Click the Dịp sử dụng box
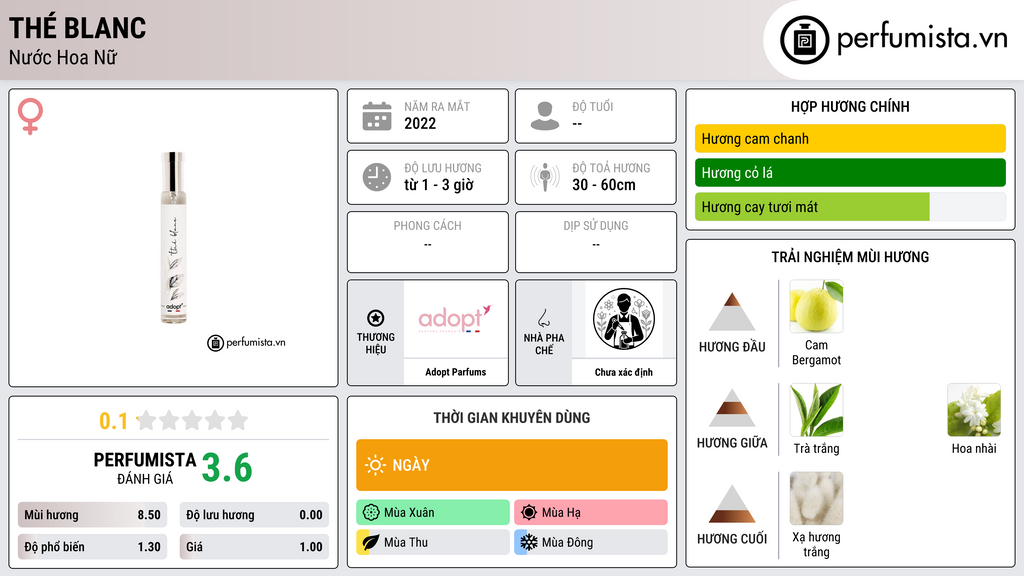 coord(596,242)
